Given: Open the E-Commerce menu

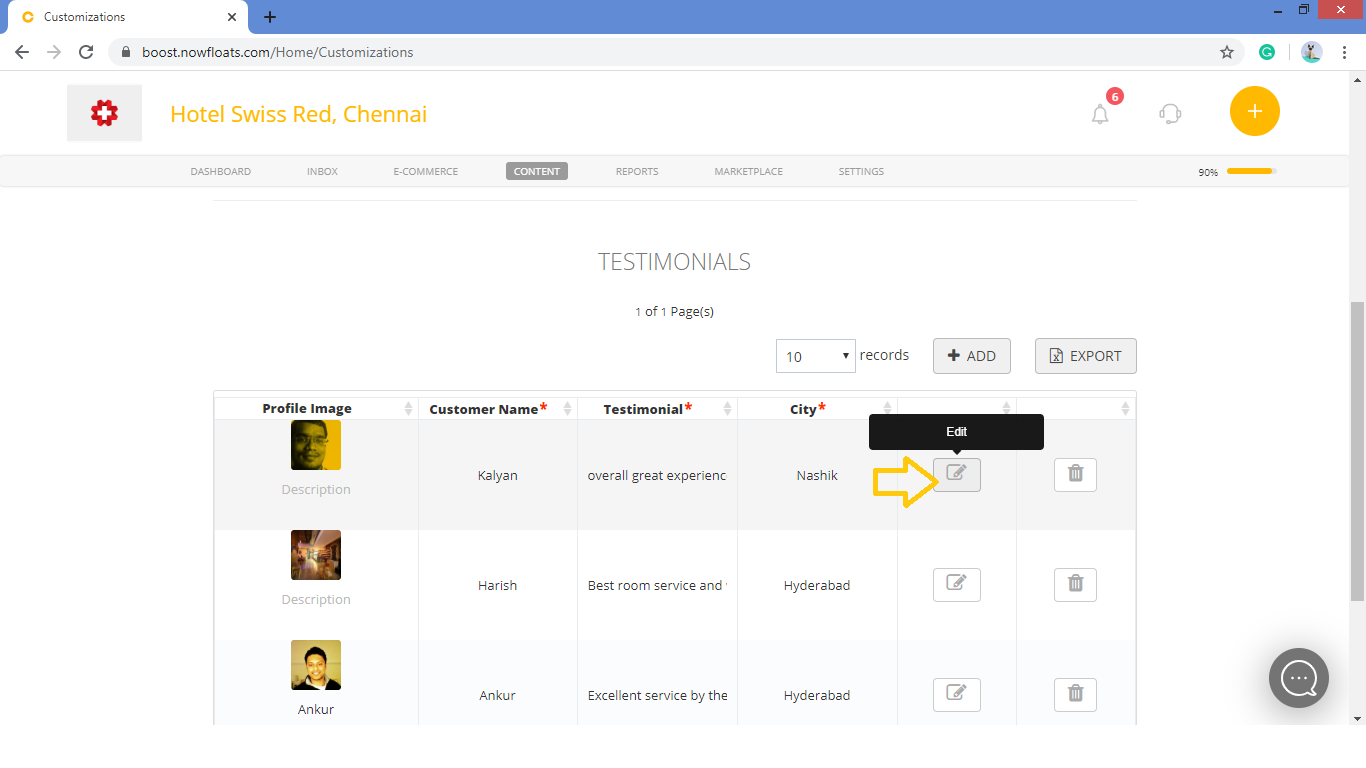Looking at the screenshot, I should click(x=426, y=171).
